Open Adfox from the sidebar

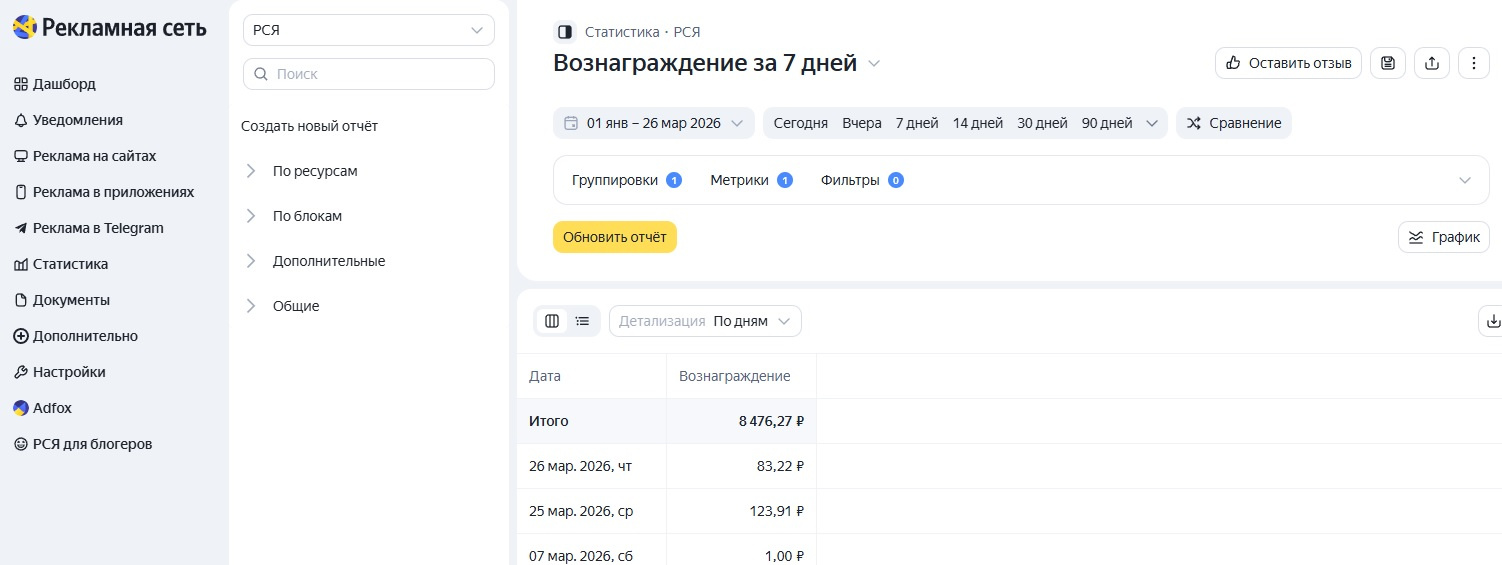coord(52,408)
